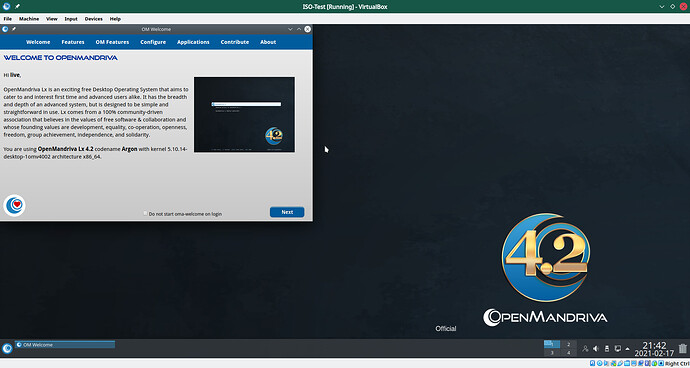Minimize the OM Welcome window
This screenshot has height=368, width=690.
coord(290,29)
